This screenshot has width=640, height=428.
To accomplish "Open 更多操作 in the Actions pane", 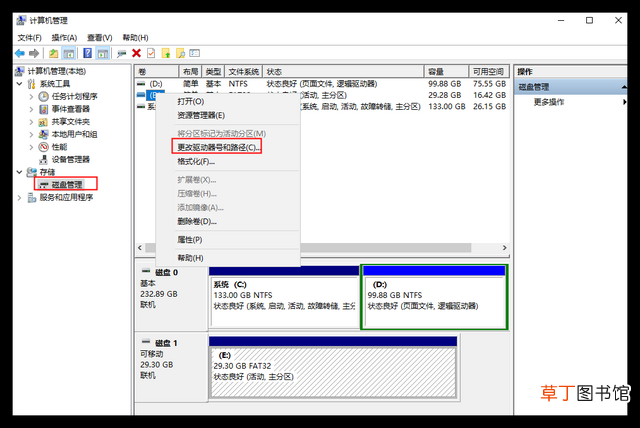I will pyautogui.click(x=549, y=102).
